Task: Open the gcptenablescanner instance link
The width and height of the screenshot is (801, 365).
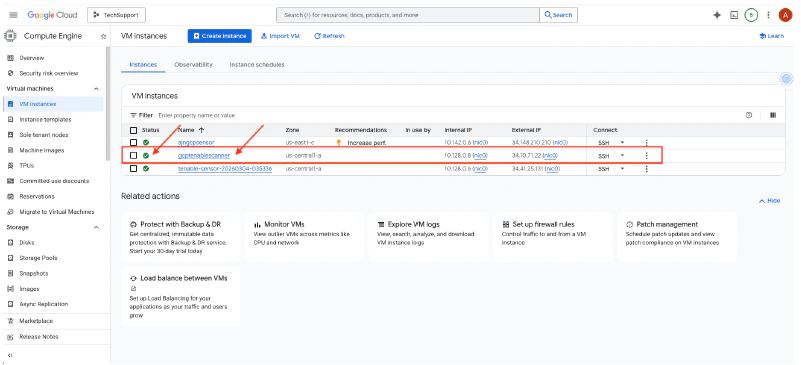Action: (204, 155)
